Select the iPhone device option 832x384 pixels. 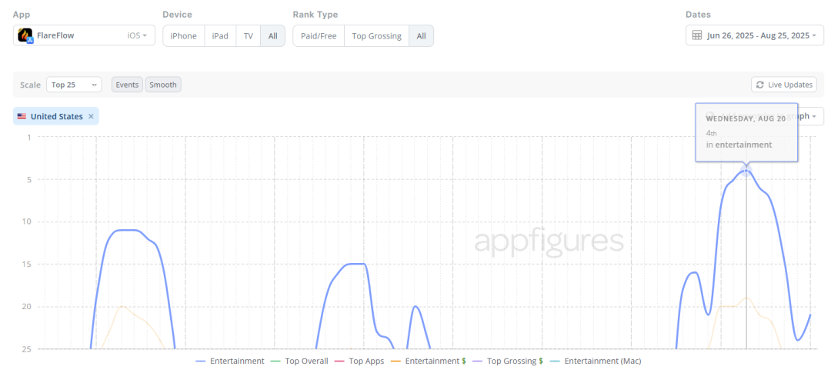click(184, 36)
